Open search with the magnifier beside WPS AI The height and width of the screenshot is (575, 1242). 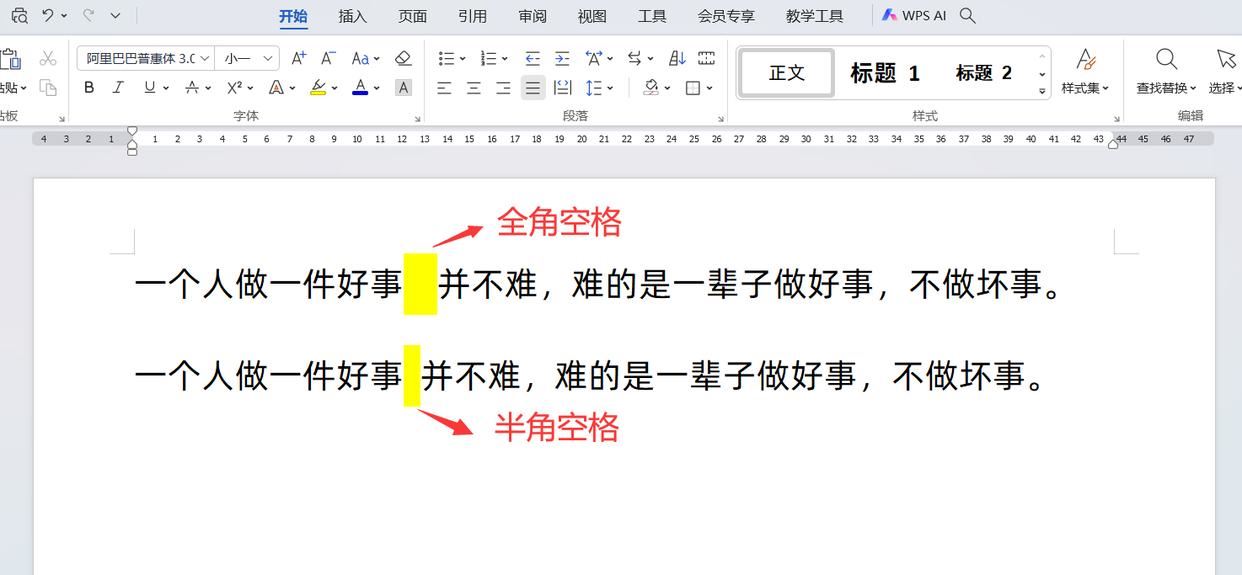click(x=967, y=16)
